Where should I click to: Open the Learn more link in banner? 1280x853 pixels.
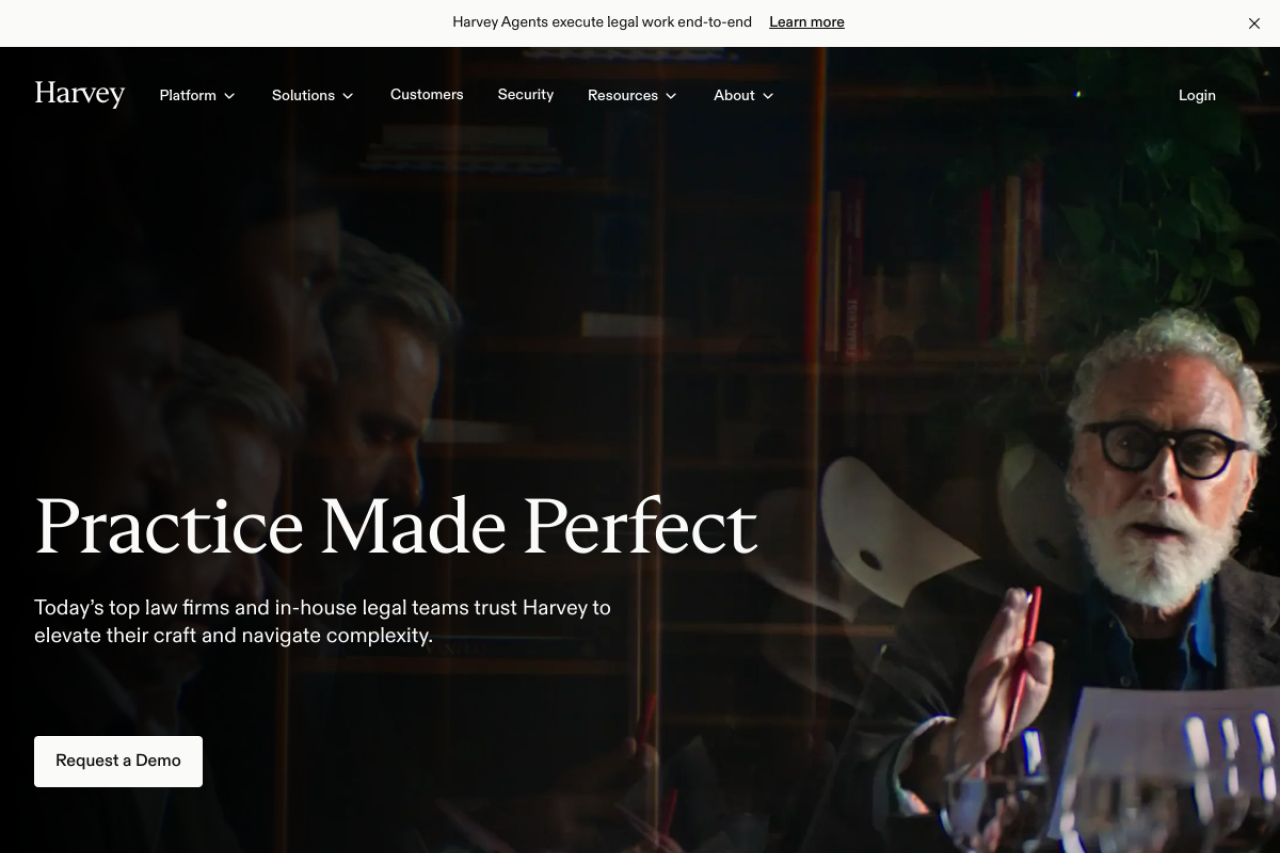806,22
